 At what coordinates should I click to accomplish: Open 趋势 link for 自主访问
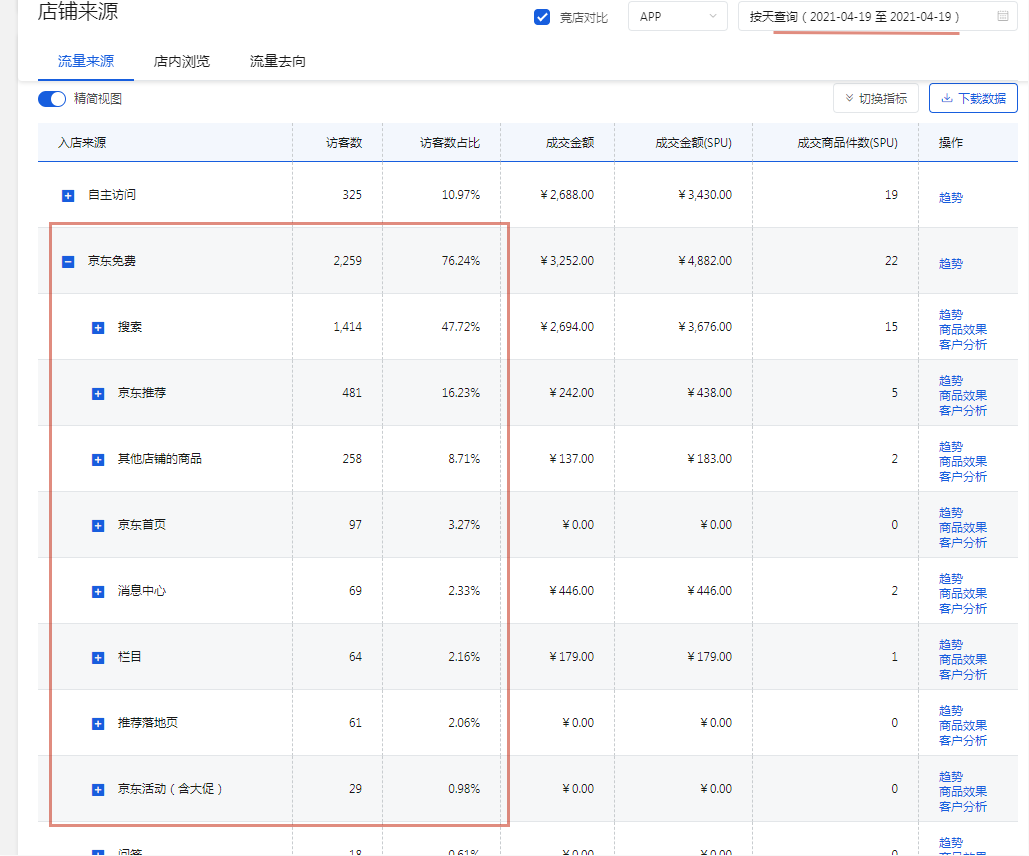tap(951, 198)
